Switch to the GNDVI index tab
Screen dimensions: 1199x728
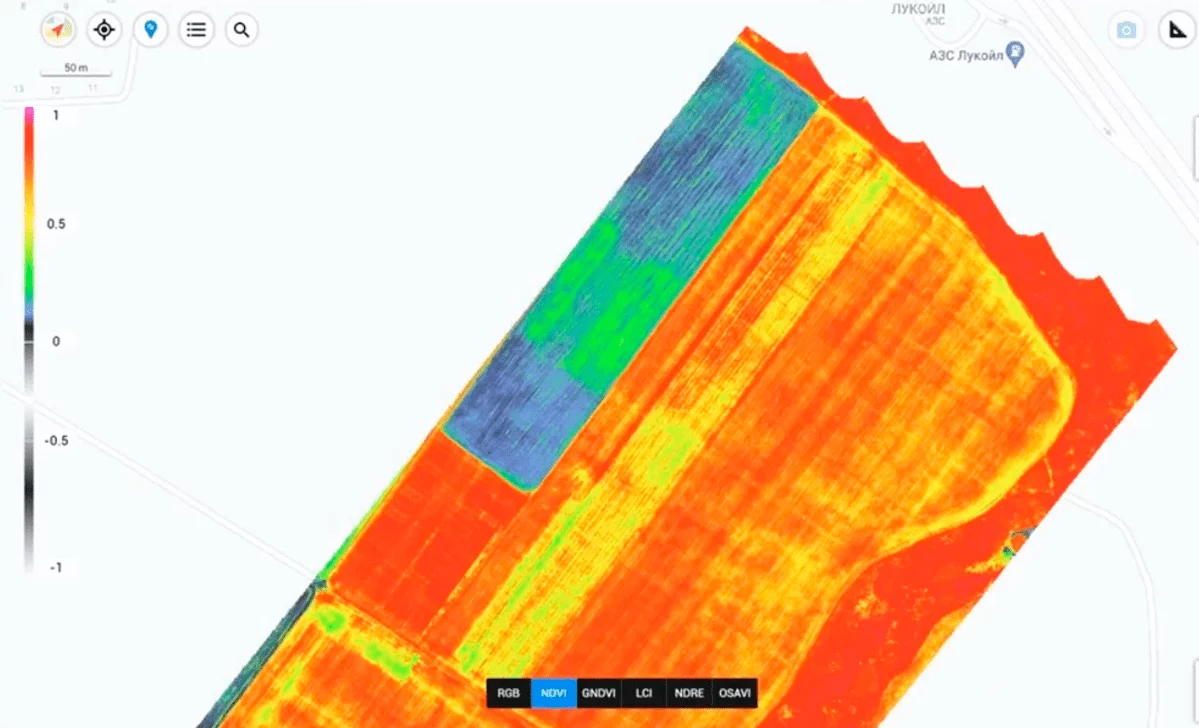pyautogui.click(x=599, y=693)
